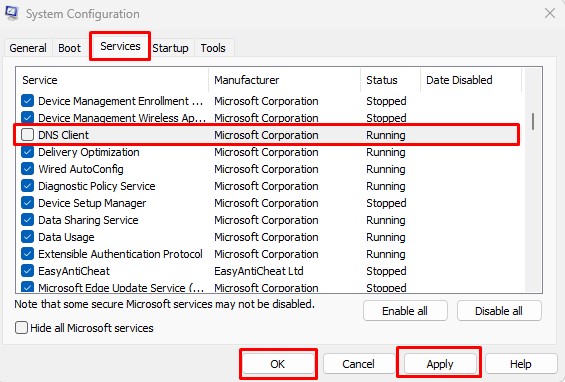
Task: Sort by the Service column header
Action: (112, 80)
